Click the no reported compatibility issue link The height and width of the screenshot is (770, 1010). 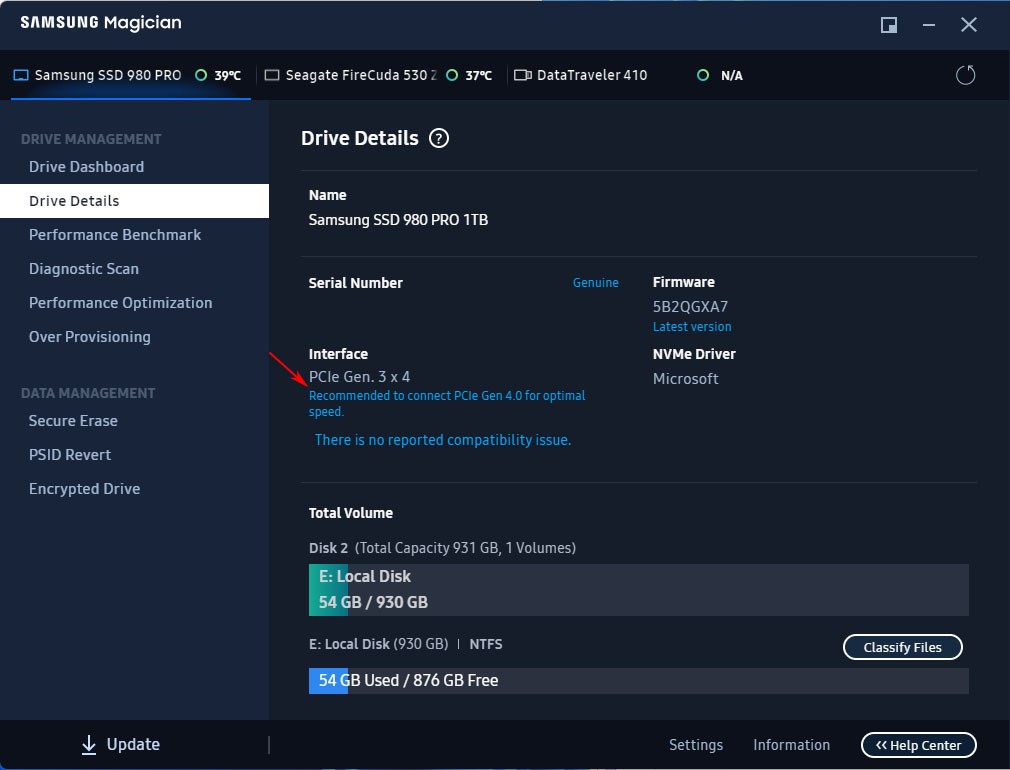click(443, 440)
